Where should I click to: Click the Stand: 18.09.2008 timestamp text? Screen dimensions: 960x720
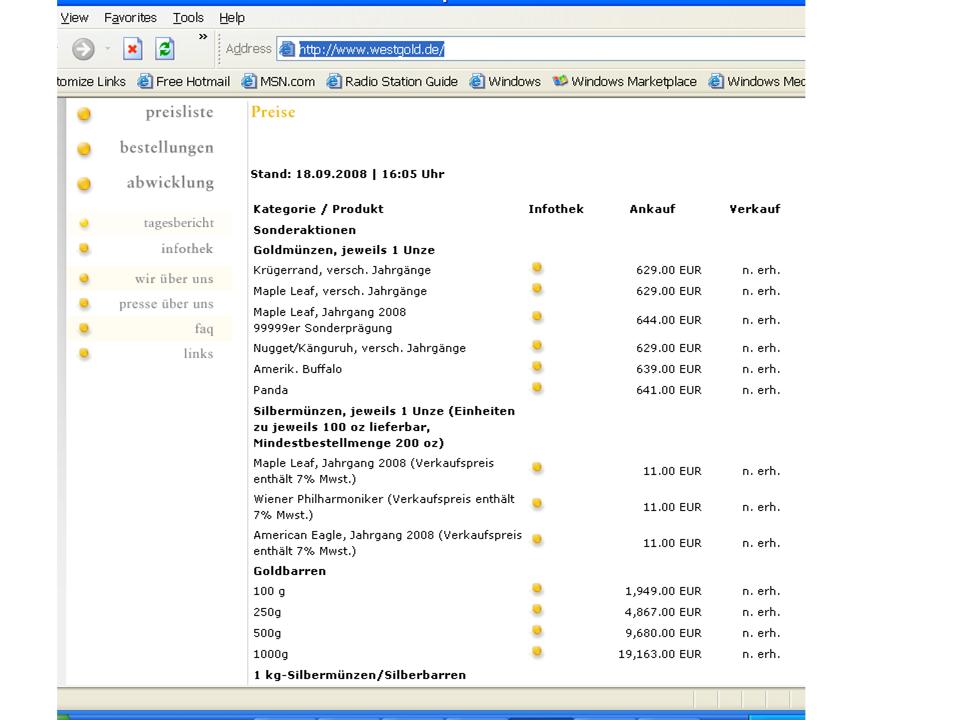[x=347, y=174]
